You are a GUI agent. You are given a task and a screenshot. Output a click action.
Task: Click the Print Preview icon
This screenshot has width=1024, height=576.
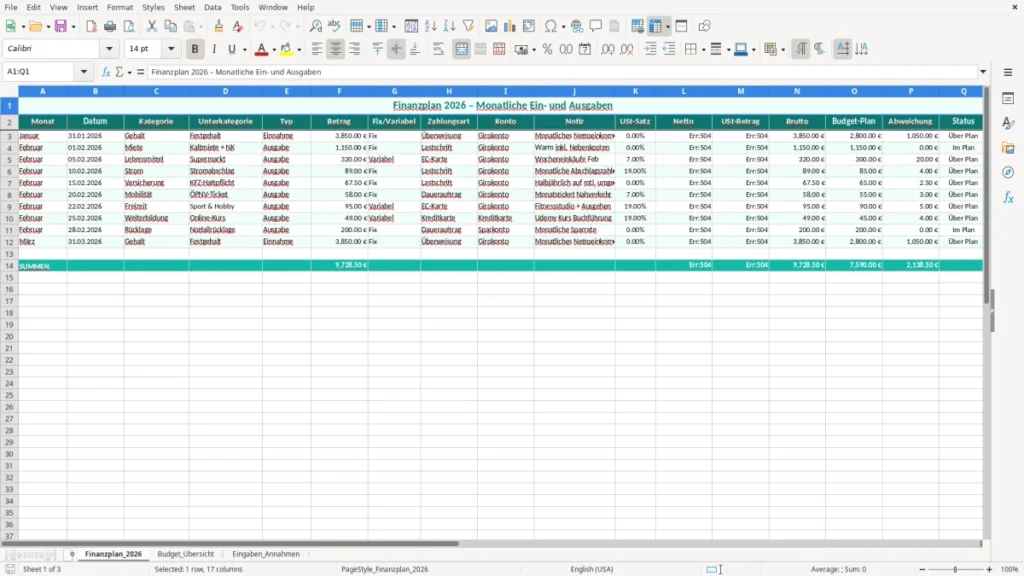129,26
